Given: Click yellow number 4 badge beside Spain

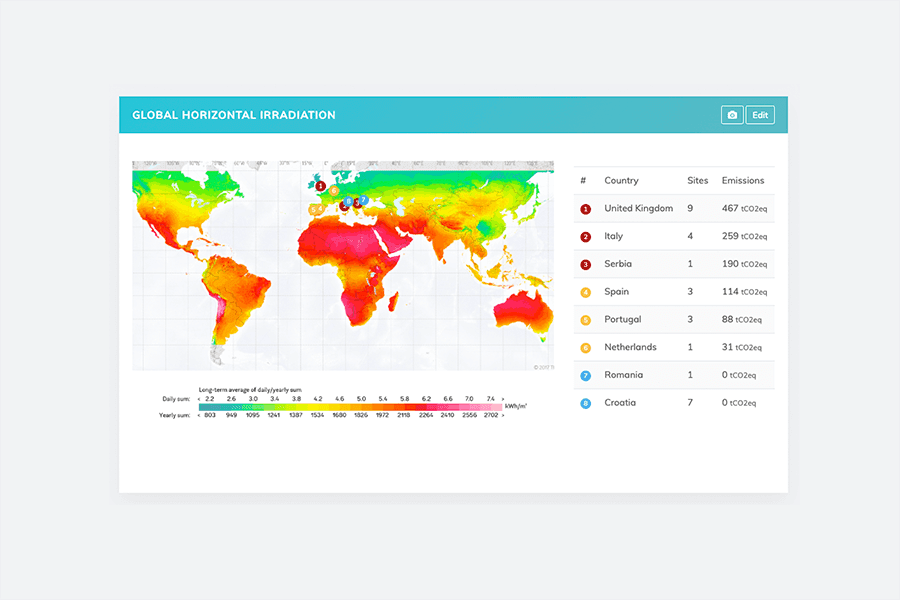Looking at the screenshot, I should 585,292.
